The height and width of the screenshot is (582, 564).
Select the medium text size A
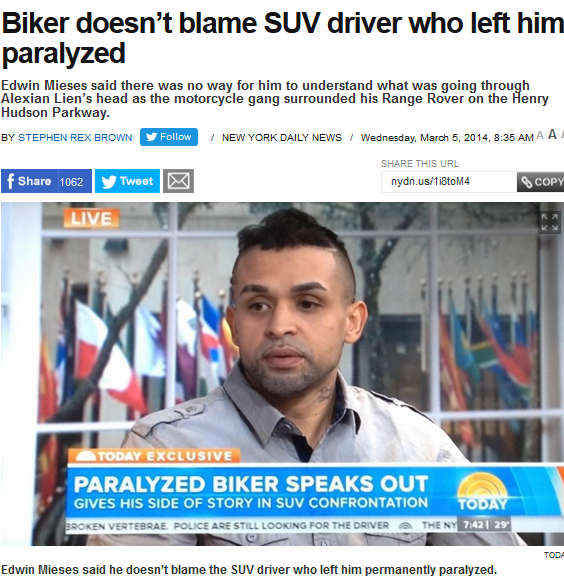552,135
